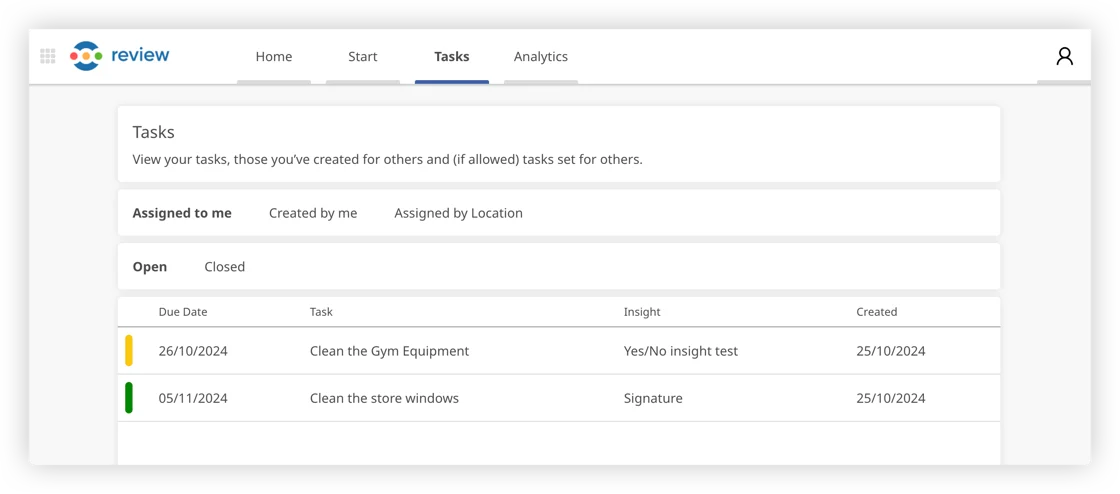Go to the Home tab
The height and width of the screenshot is (494, 1120).
[x=274, y=57]
